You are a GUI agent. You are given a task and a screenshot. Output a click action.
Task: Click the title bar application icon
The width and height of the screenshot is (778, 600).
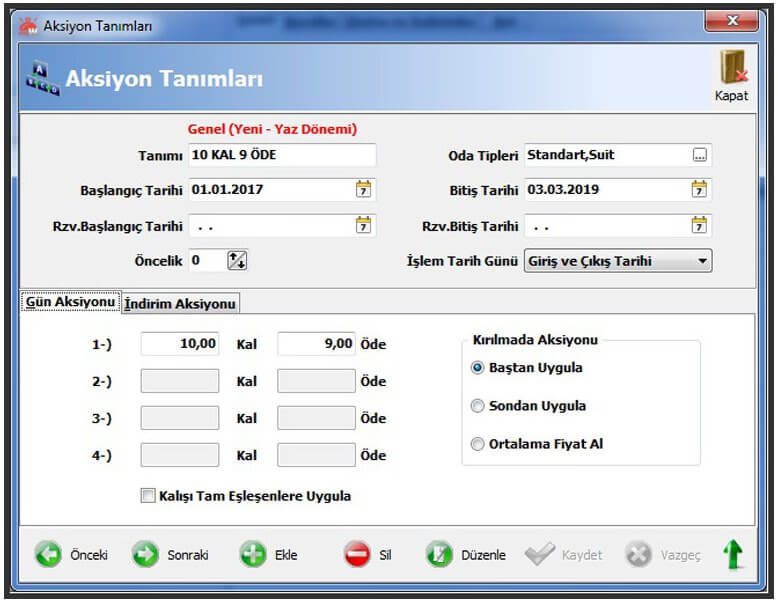tap(28, 26)
